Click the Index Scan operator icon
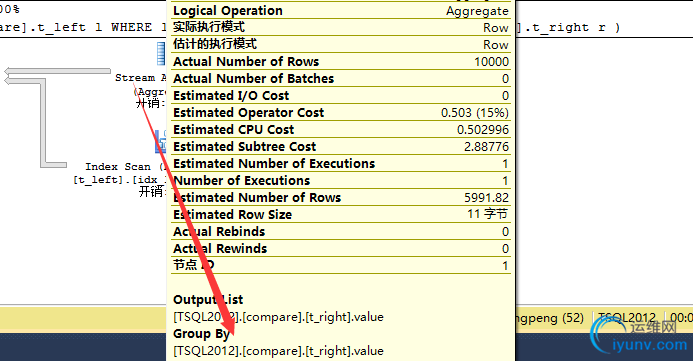 (161, 142)
